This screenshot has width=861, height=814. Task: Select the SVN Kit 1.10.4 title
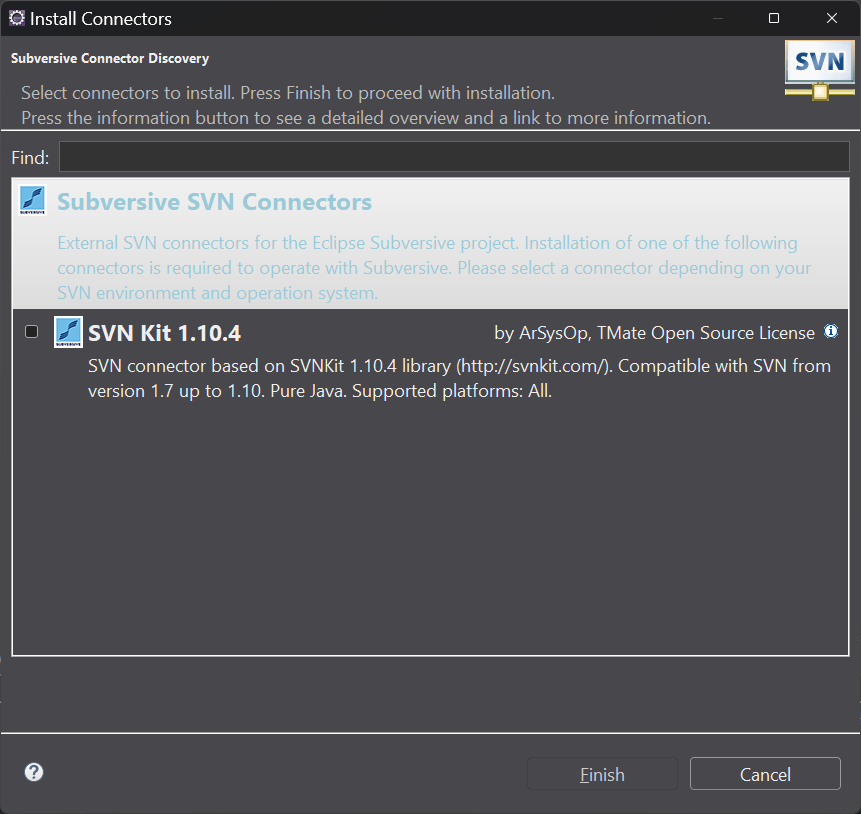pos(165,333)
